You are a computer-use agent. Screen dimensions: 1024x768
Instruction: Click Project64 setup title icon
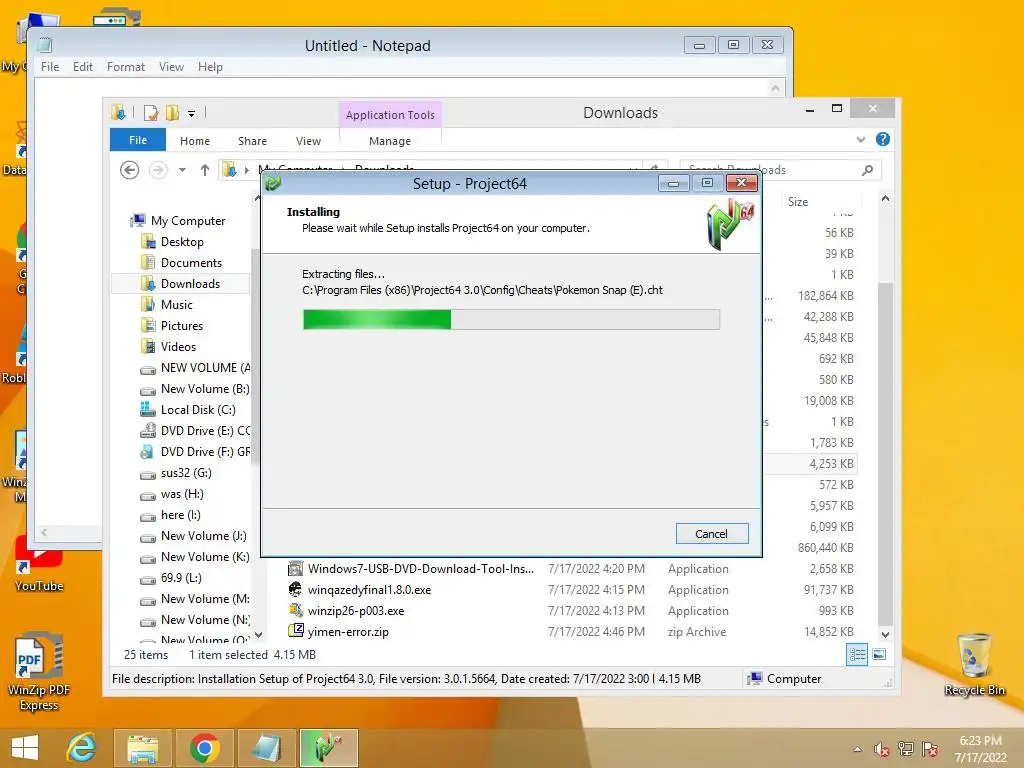[x=273, y=184]
